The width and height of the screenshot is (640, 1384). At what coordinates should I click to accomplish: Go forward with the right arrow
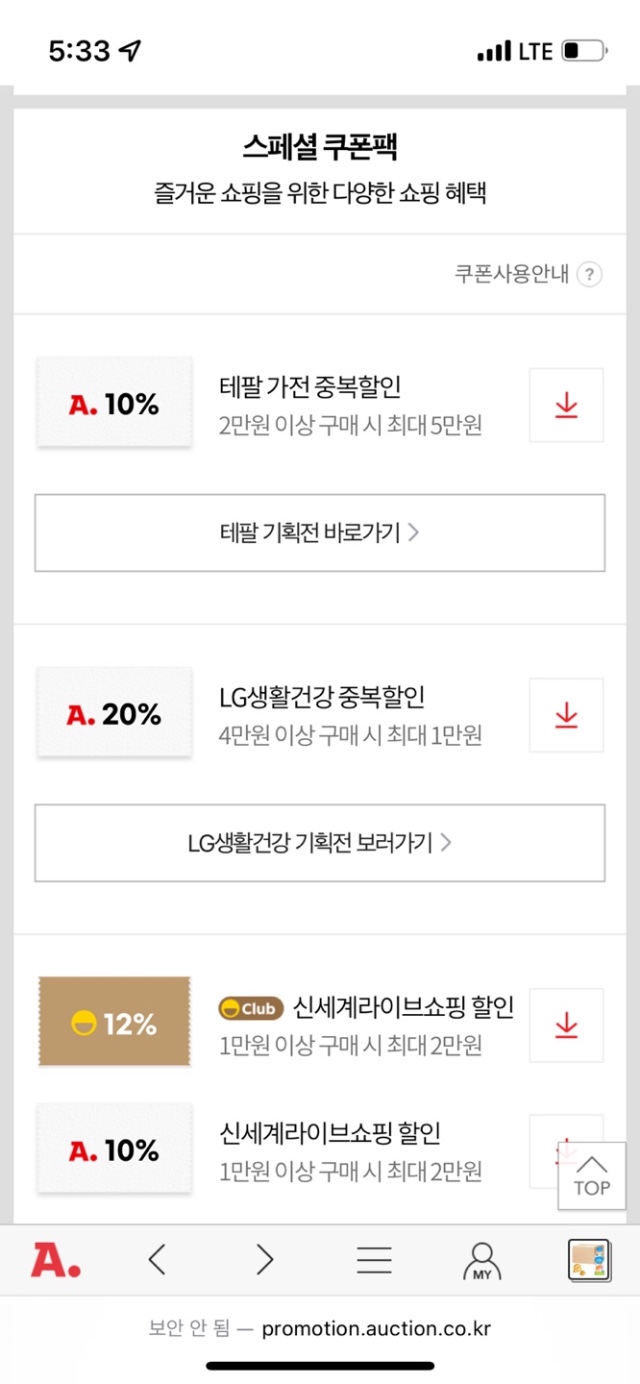(264, 1260)
